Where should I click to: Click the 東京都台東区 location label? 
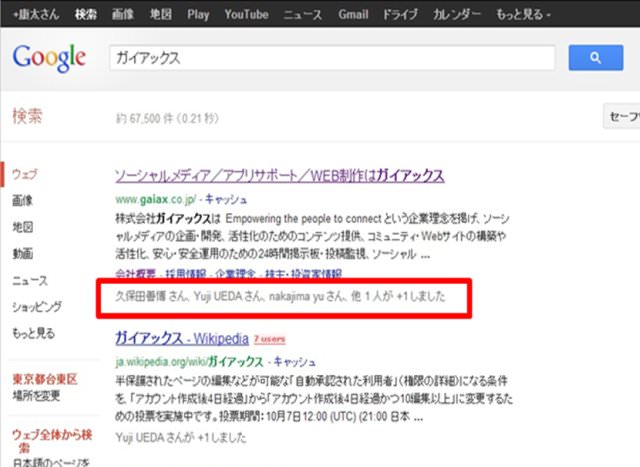pyautogui.click(x=45, y=379)
